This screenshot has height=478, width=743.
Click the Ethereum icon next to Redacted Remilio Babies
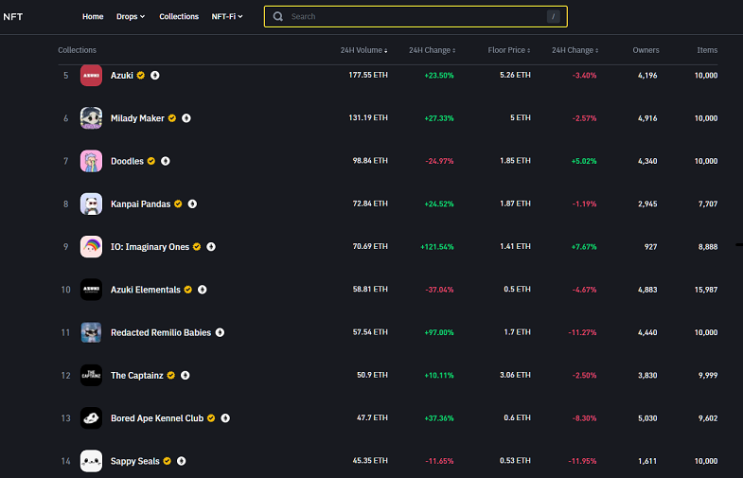220,333
